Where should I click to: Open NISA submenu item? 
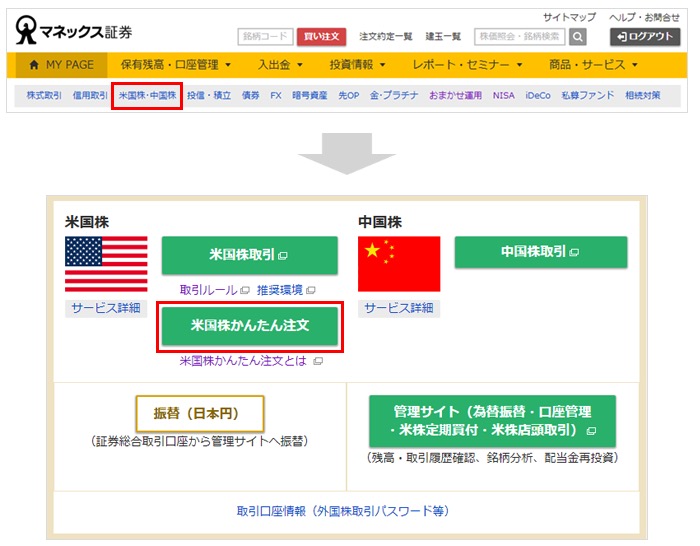[504, 95]
